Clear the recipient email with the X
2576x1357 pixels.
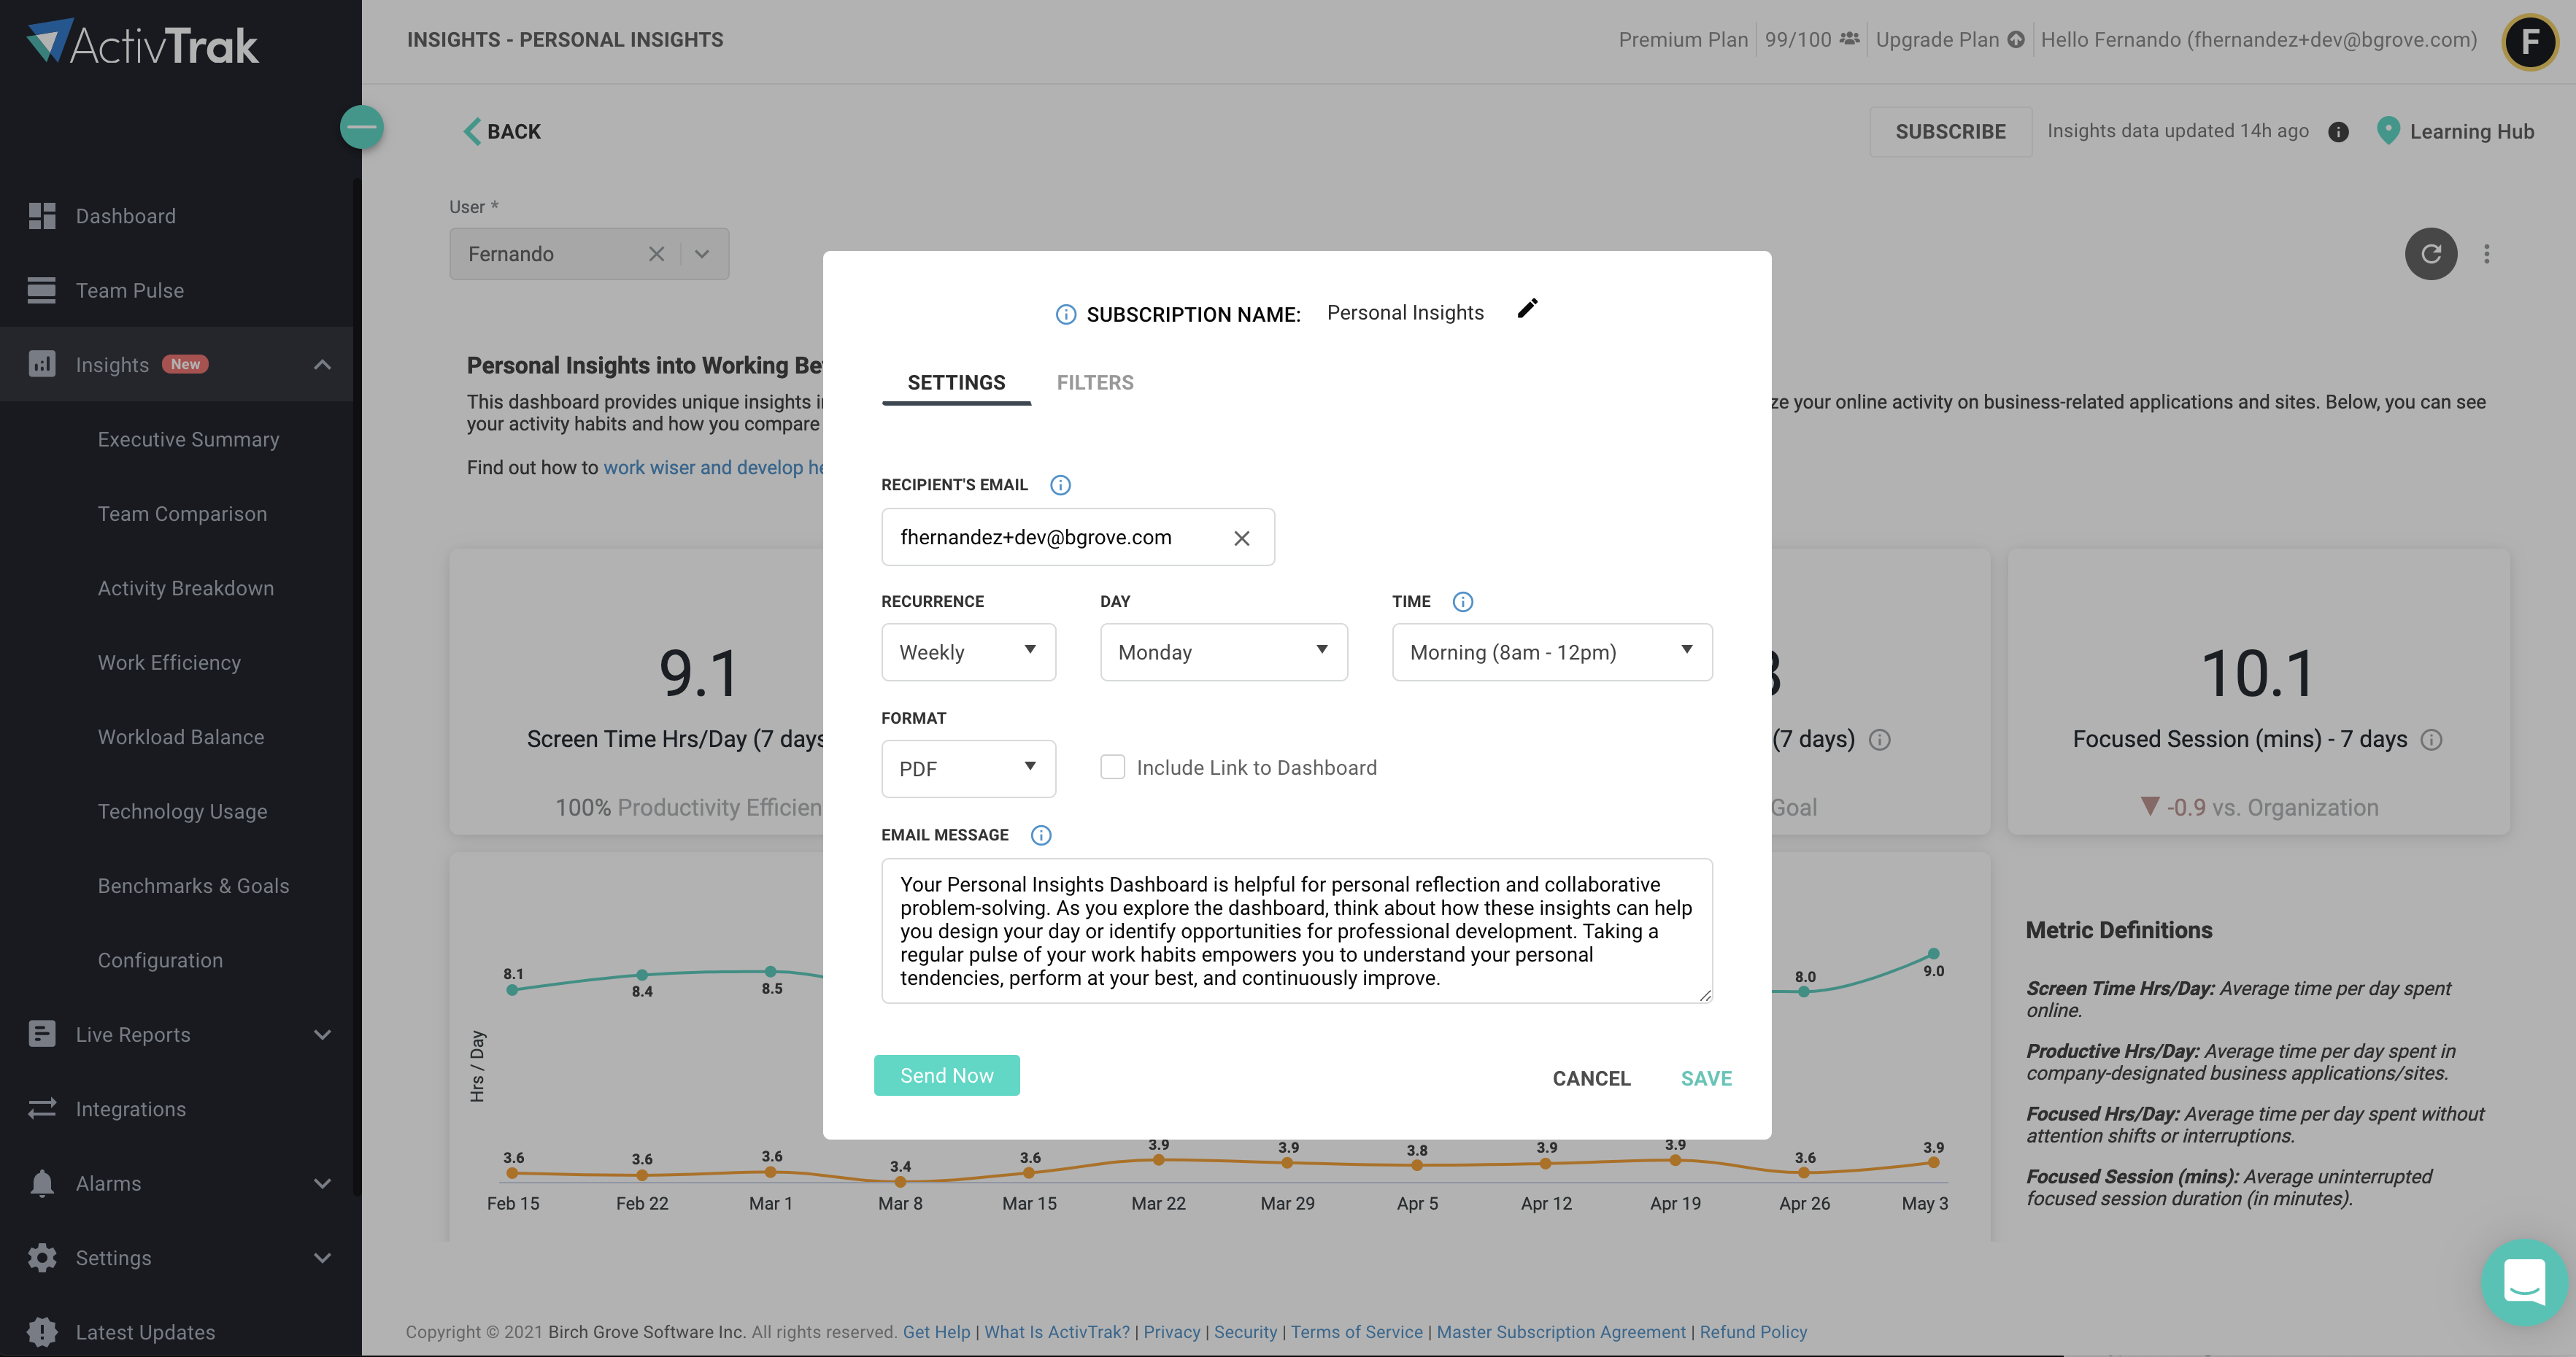coord(1241,538)
